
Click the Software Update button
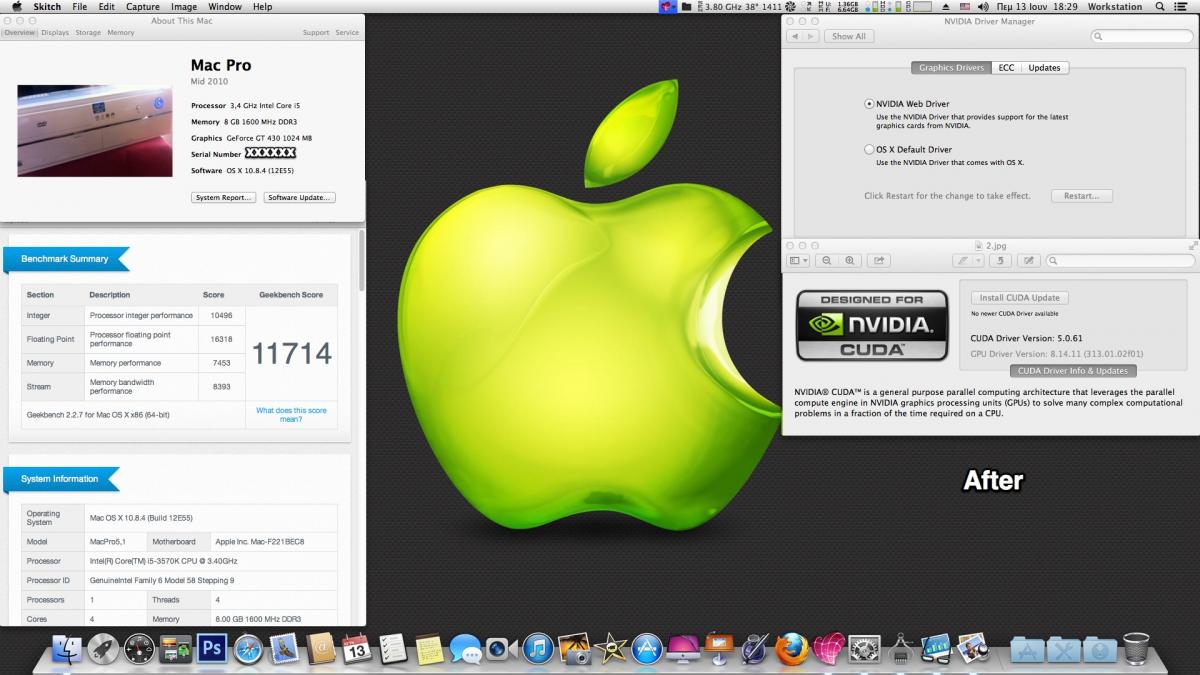(299, 198)
